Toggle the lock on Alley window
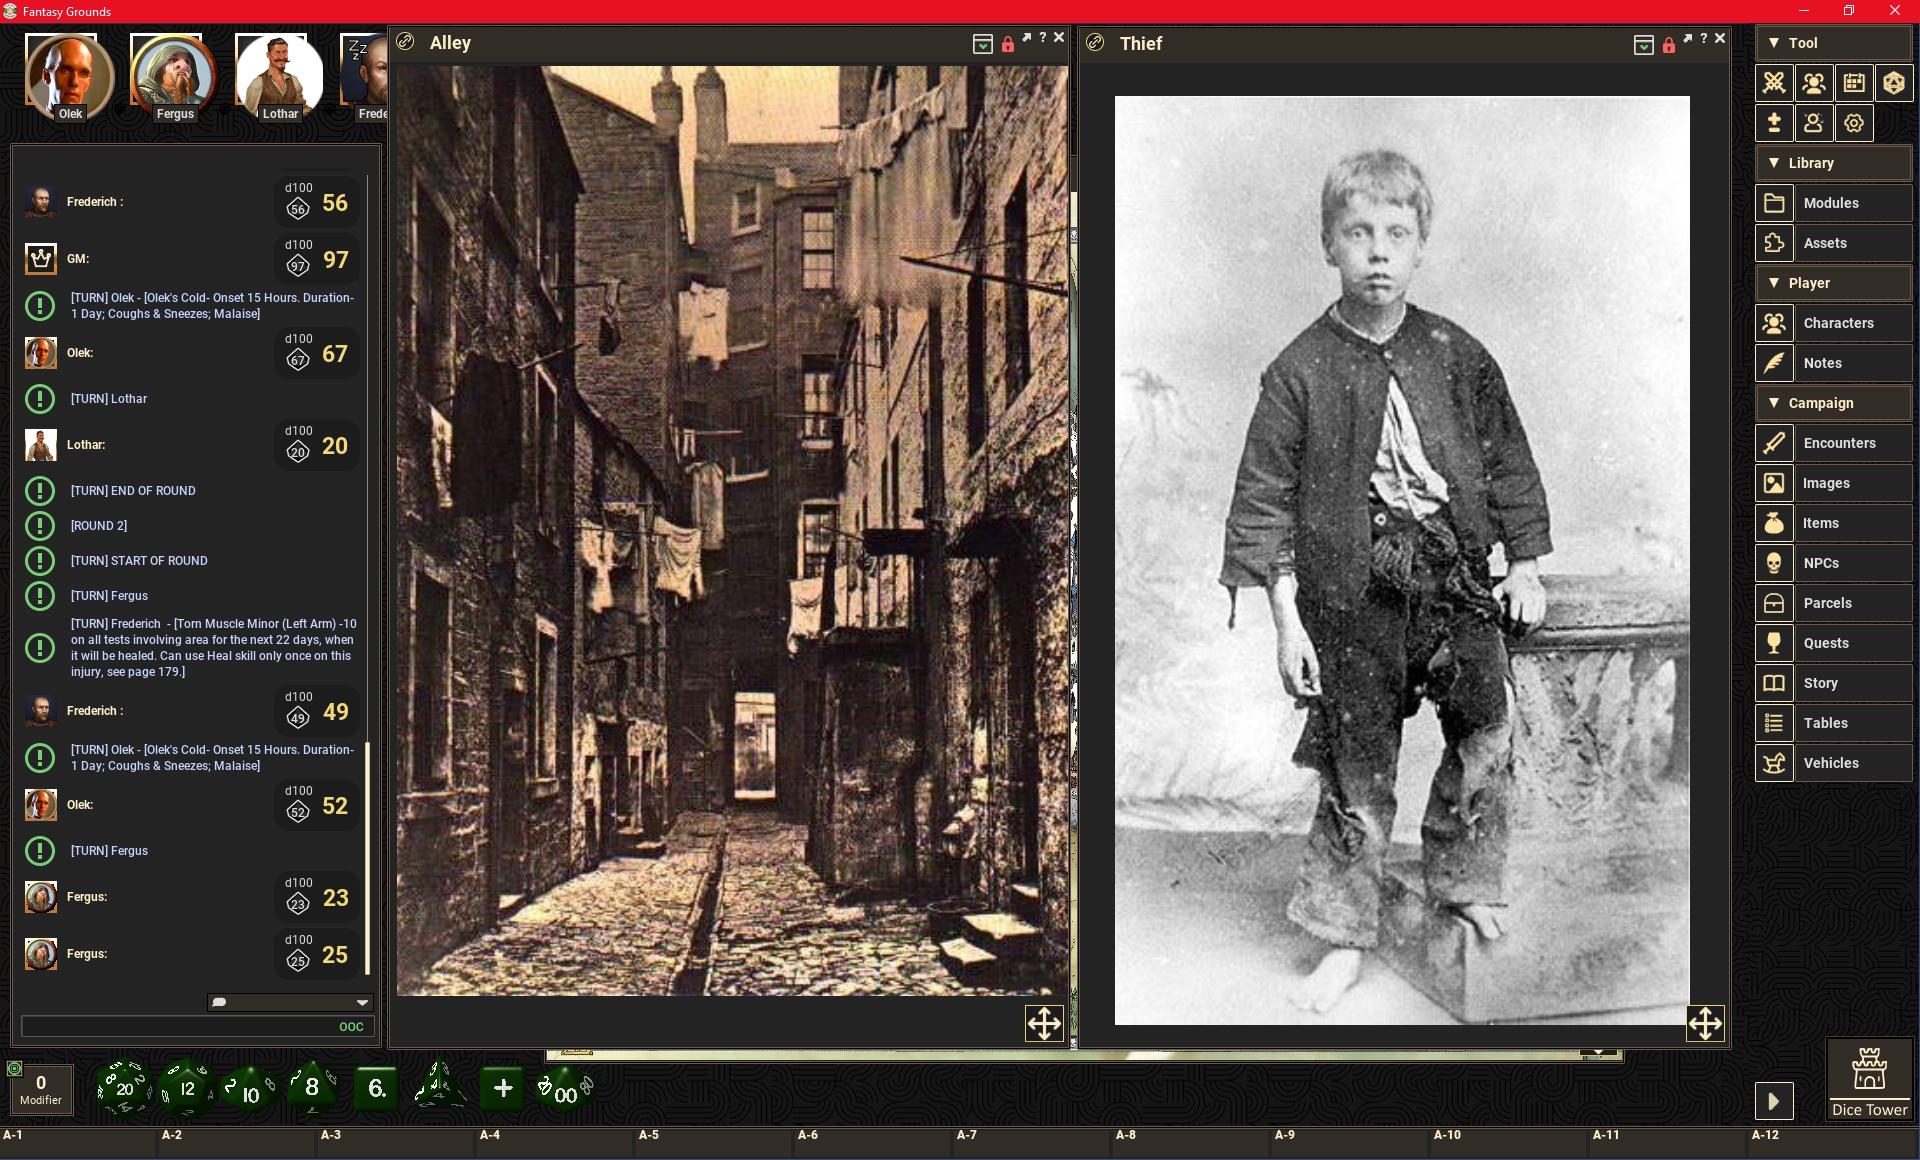Viewport: 1920px width, 1160px height. point(1008,44)
